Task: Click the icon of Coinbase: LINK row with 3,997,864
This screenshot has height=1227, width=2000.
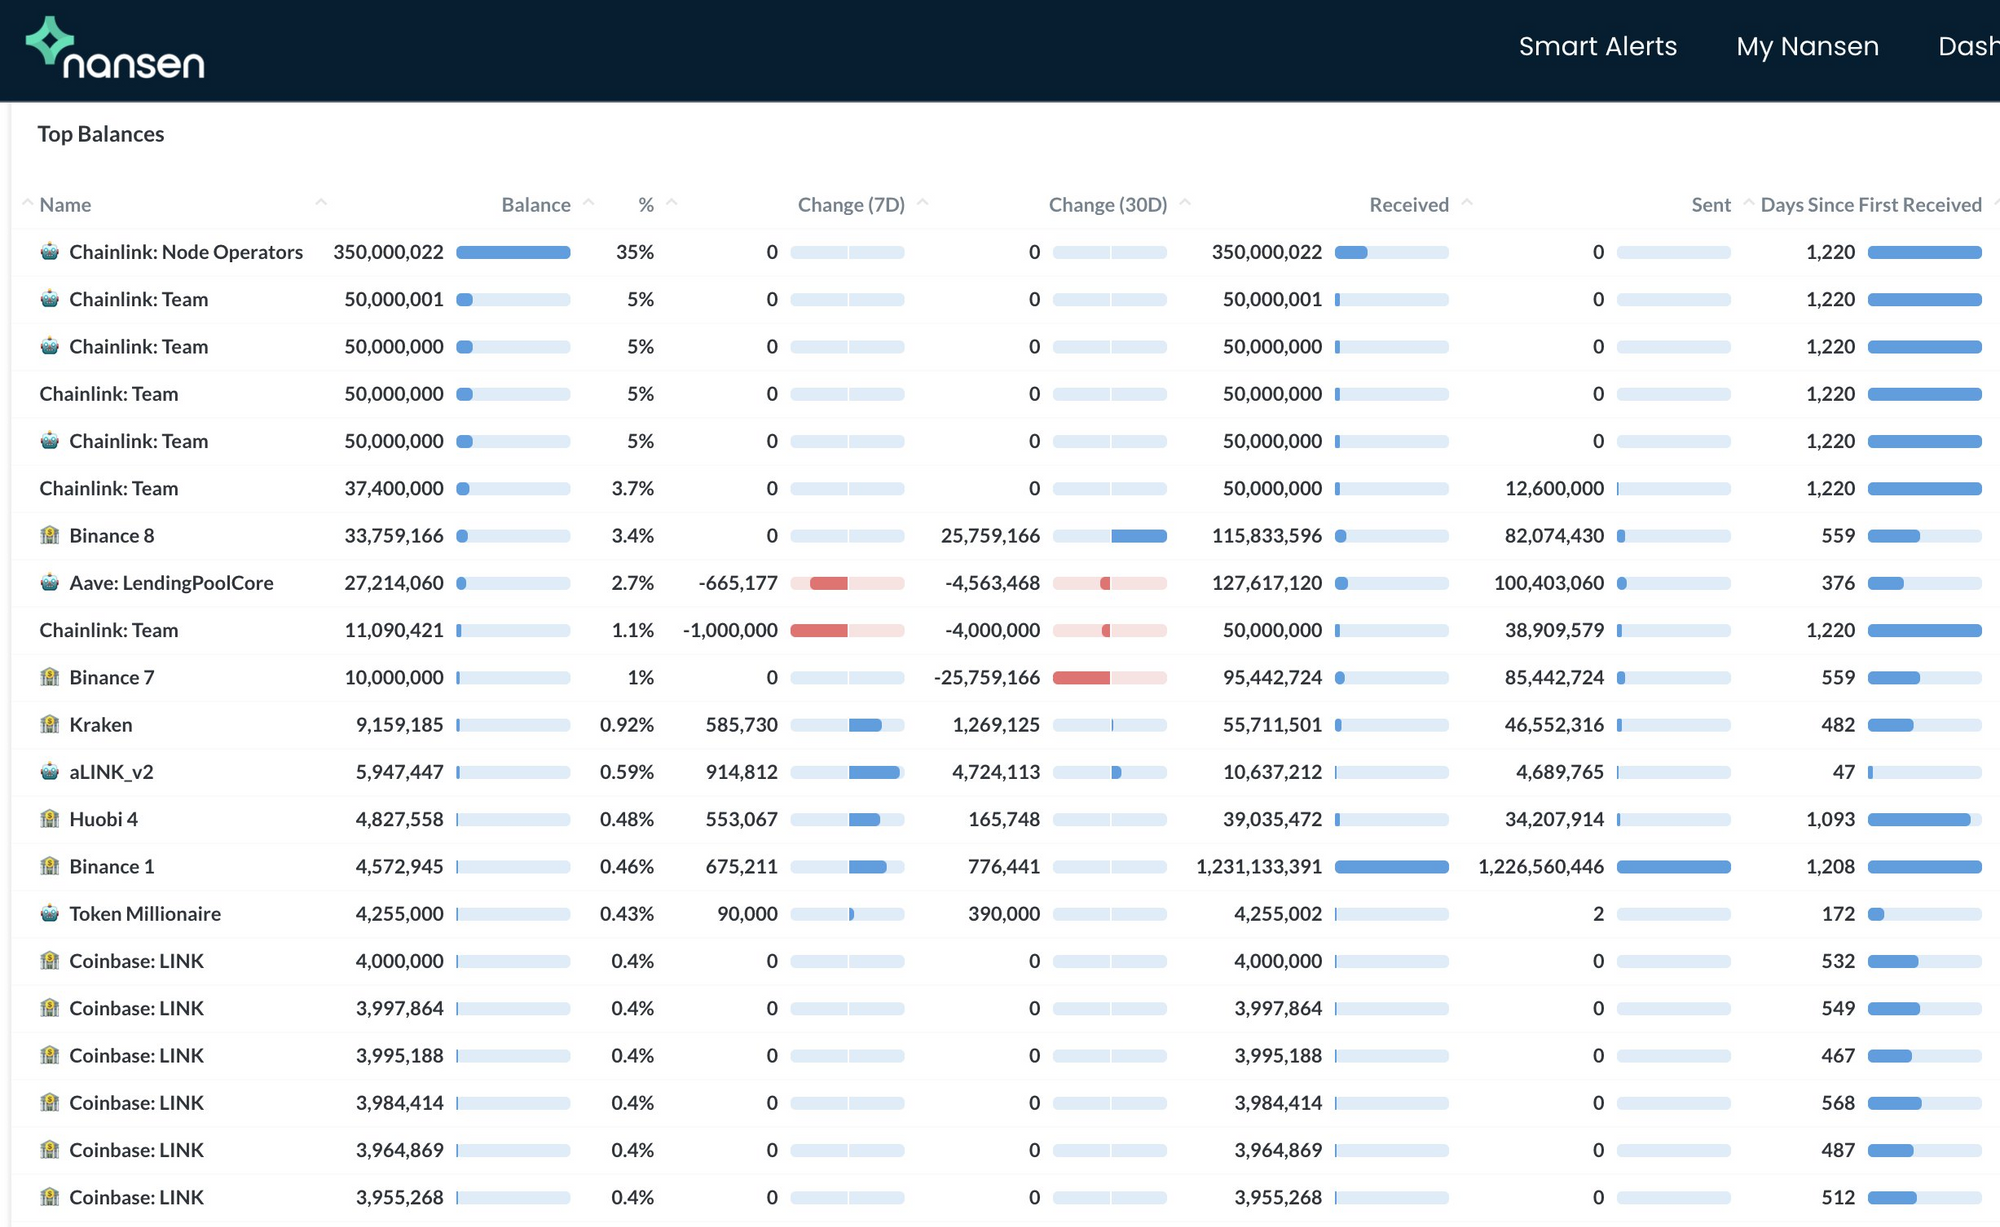Action: coord(49,1007)
